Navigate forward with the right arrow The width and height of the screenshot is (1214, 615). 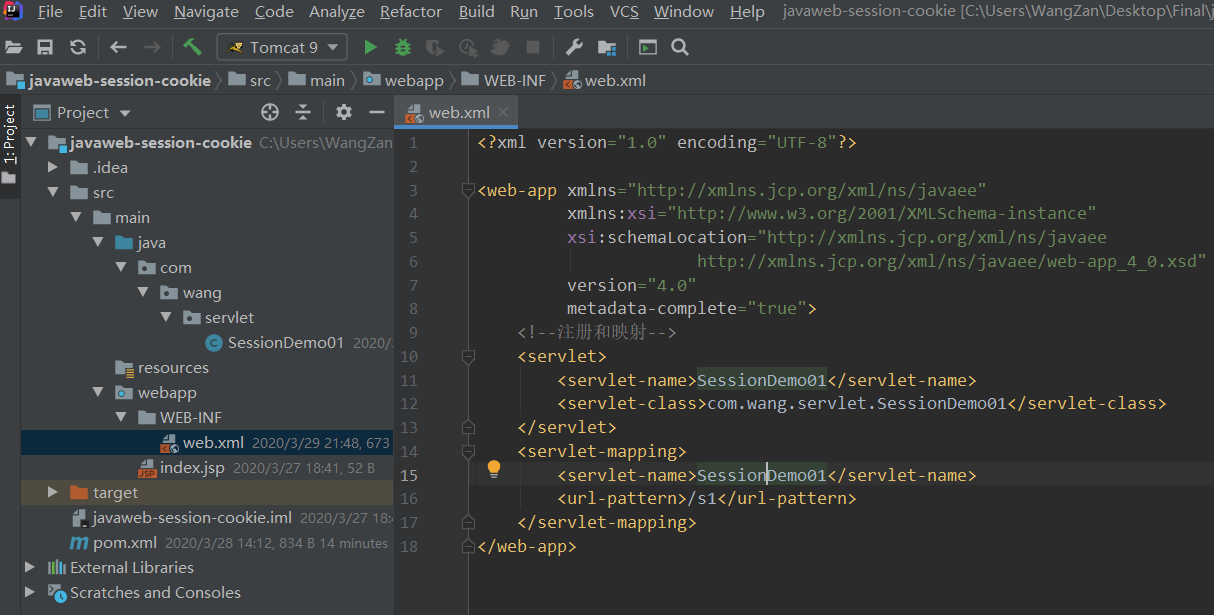coord(152,47)
